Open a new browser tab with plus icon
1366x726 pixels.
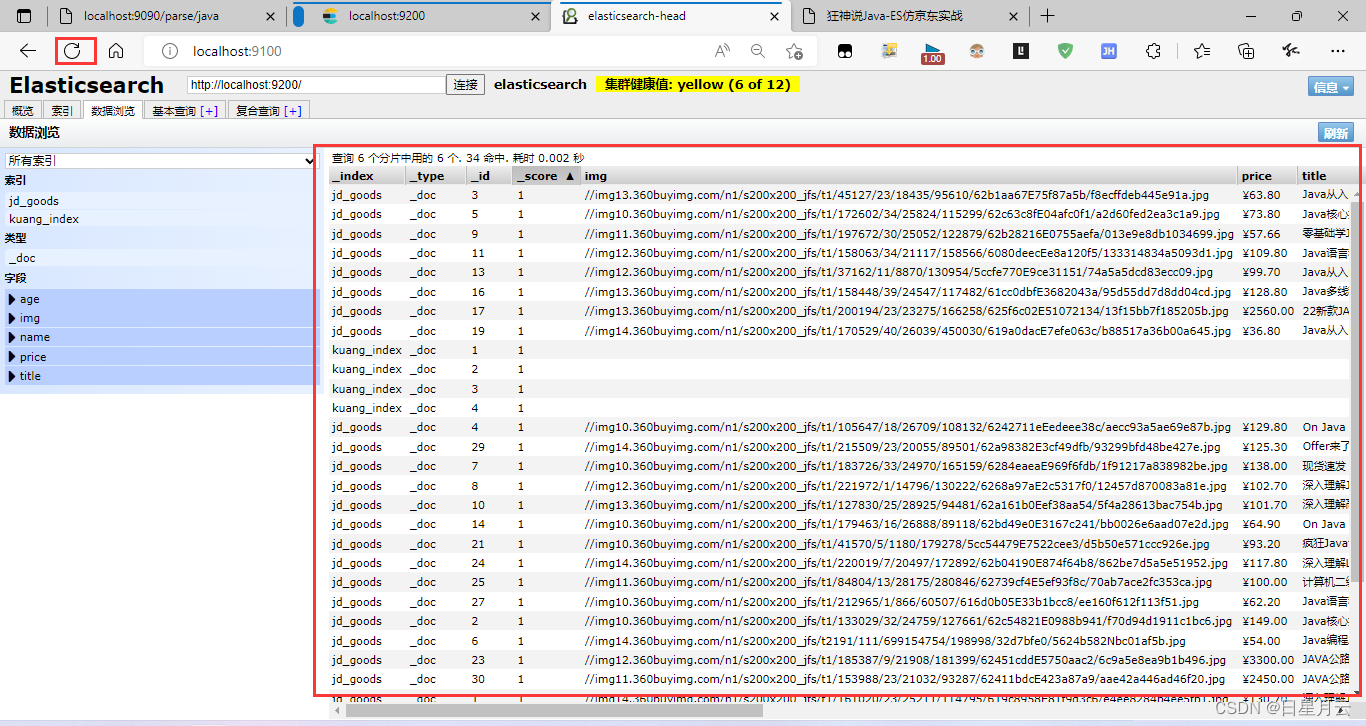(x=1047, y=16)
